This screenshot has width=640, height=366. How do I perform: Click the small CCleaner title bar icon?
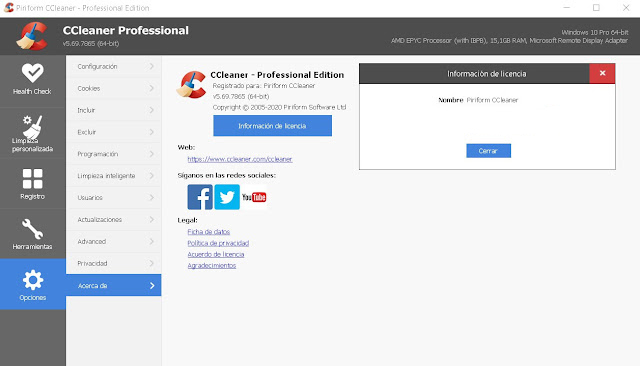(9, 8)
